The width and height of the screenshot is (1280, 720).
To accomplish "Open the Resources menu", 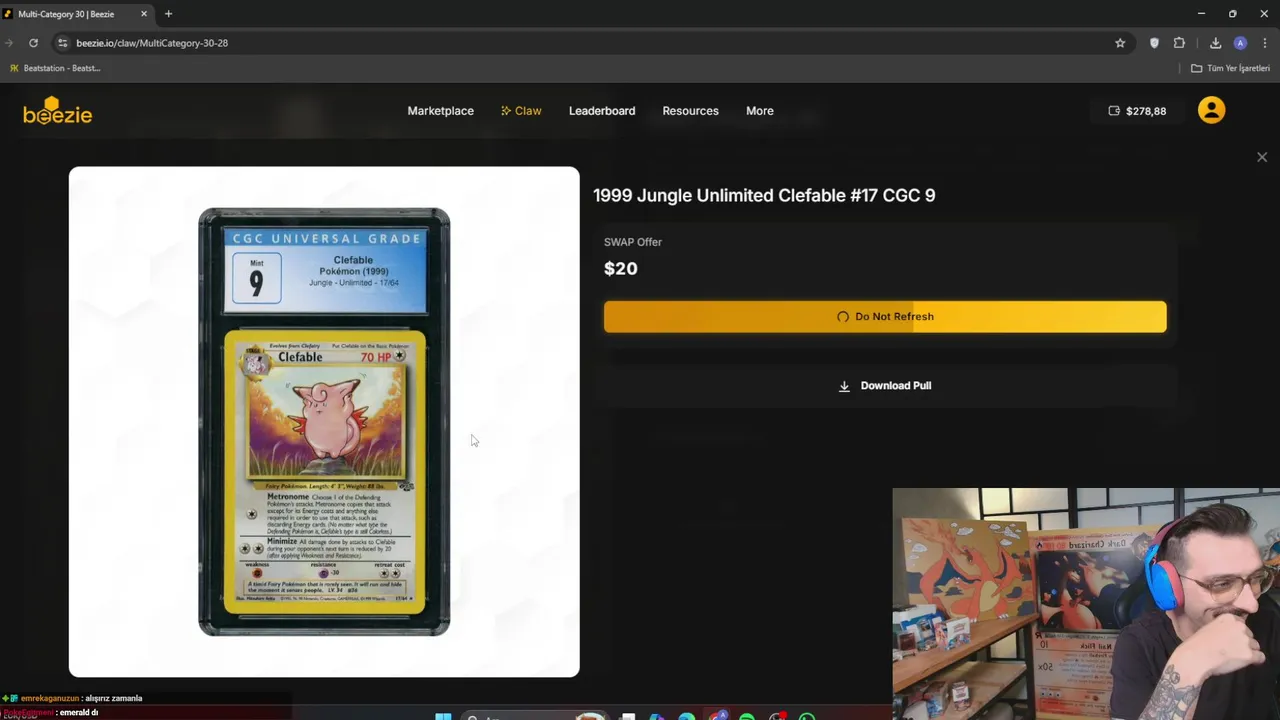I will [x=690, y=111].
